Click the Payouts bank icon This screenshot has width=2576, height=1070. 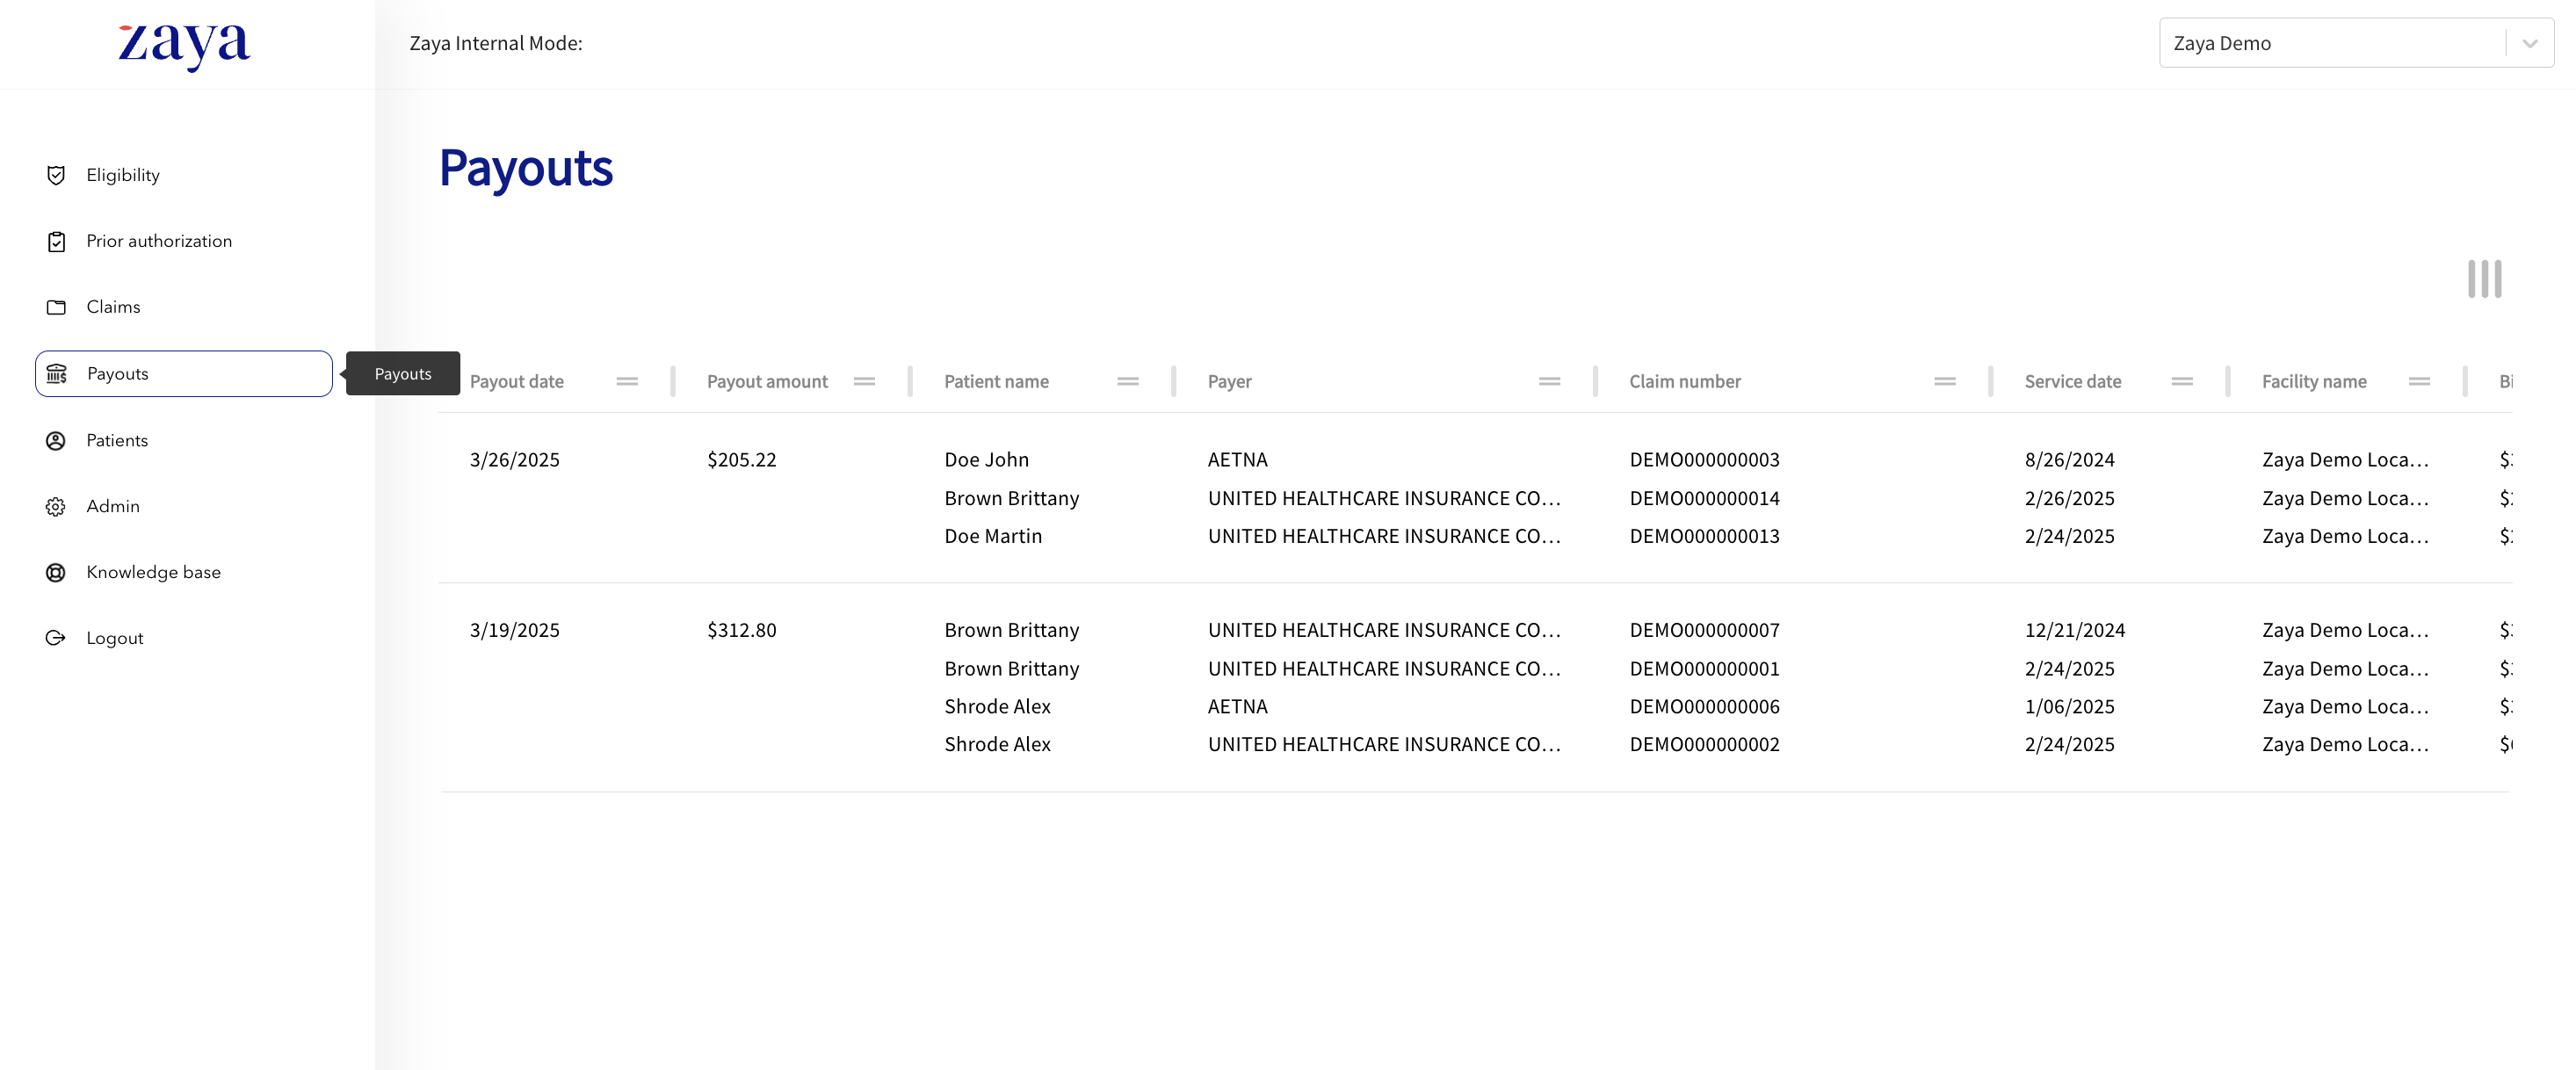pos(57,373)
